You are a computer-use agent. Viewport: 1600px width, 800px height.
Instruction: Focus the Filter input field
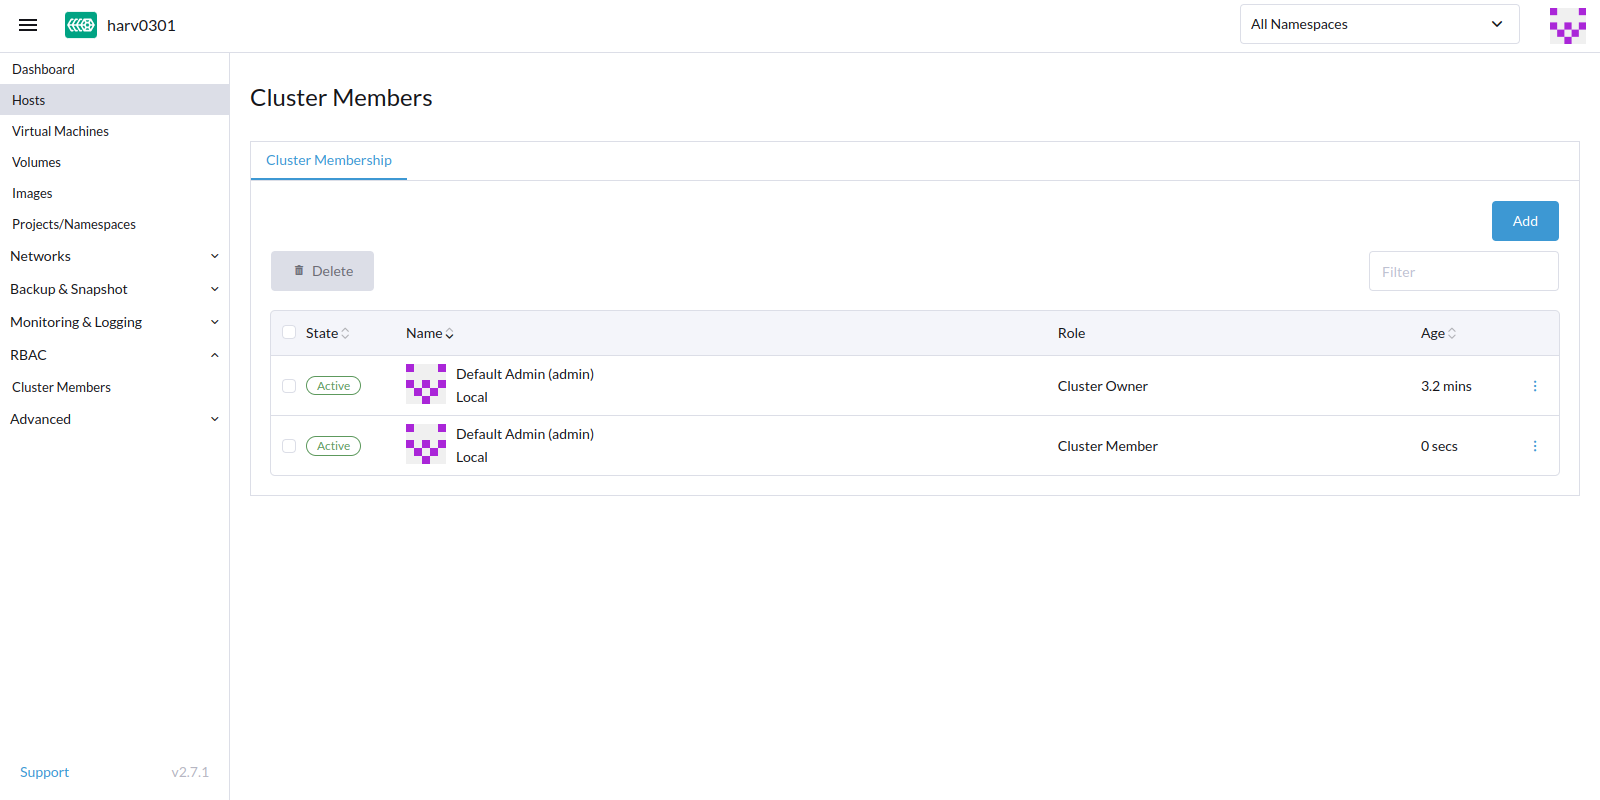point(1463,271)
